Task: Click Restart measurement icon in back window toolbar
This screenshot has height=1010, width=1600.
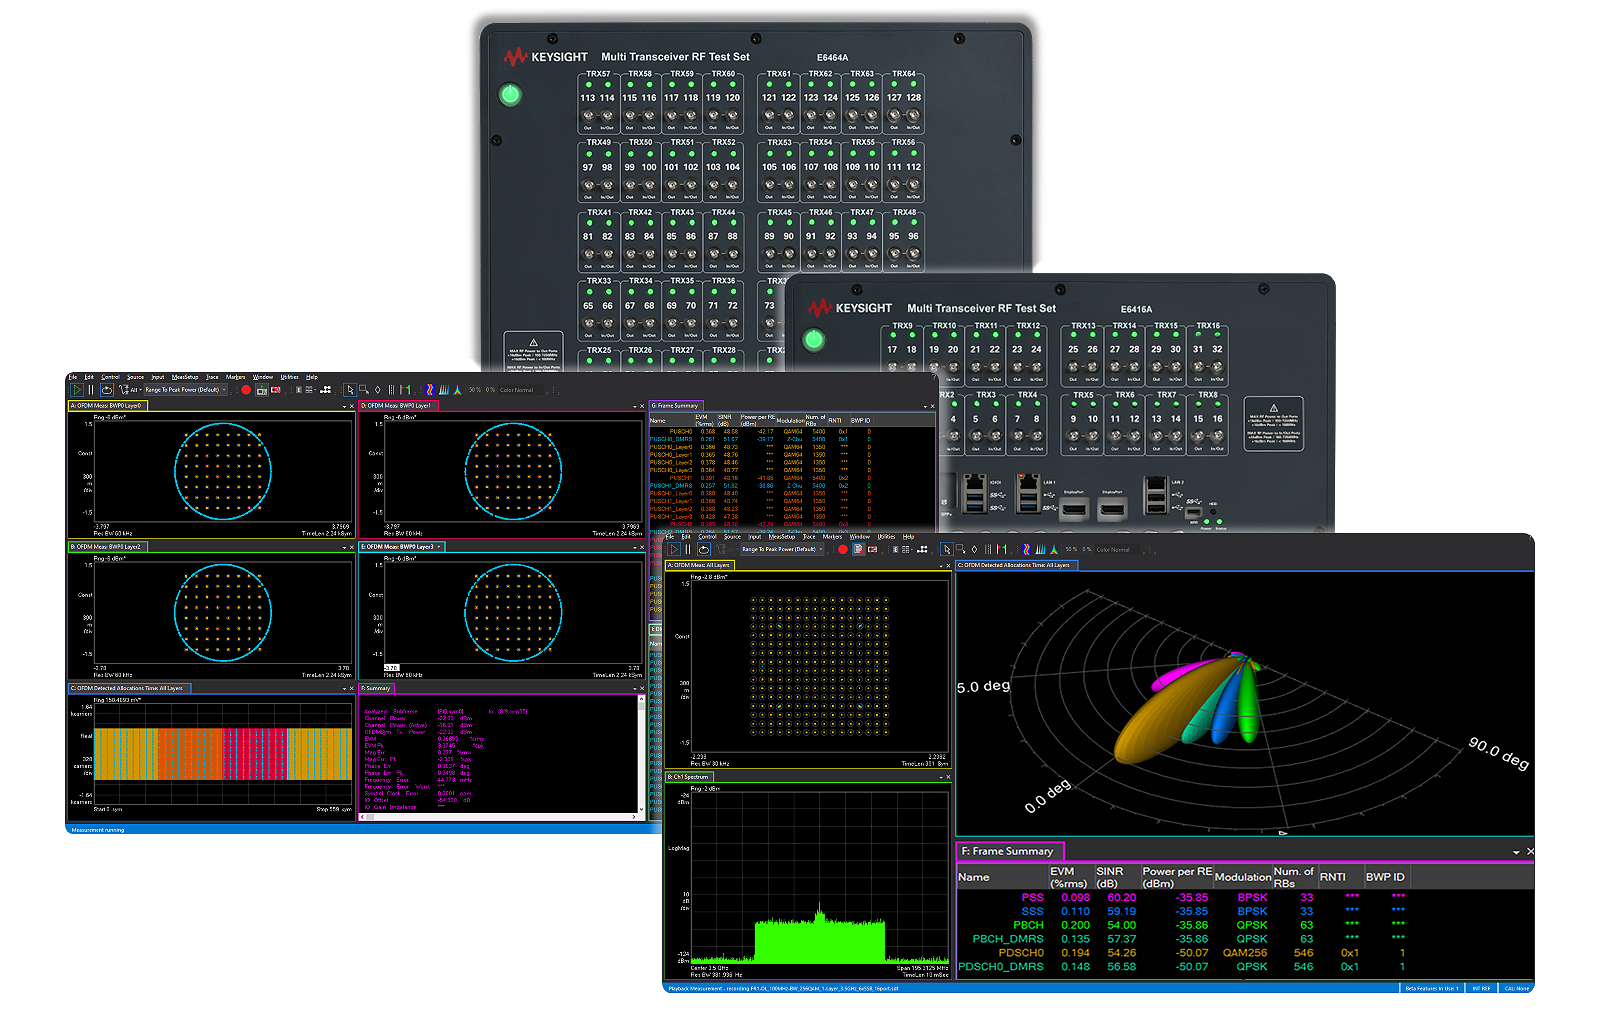Action: pos(107,390)
